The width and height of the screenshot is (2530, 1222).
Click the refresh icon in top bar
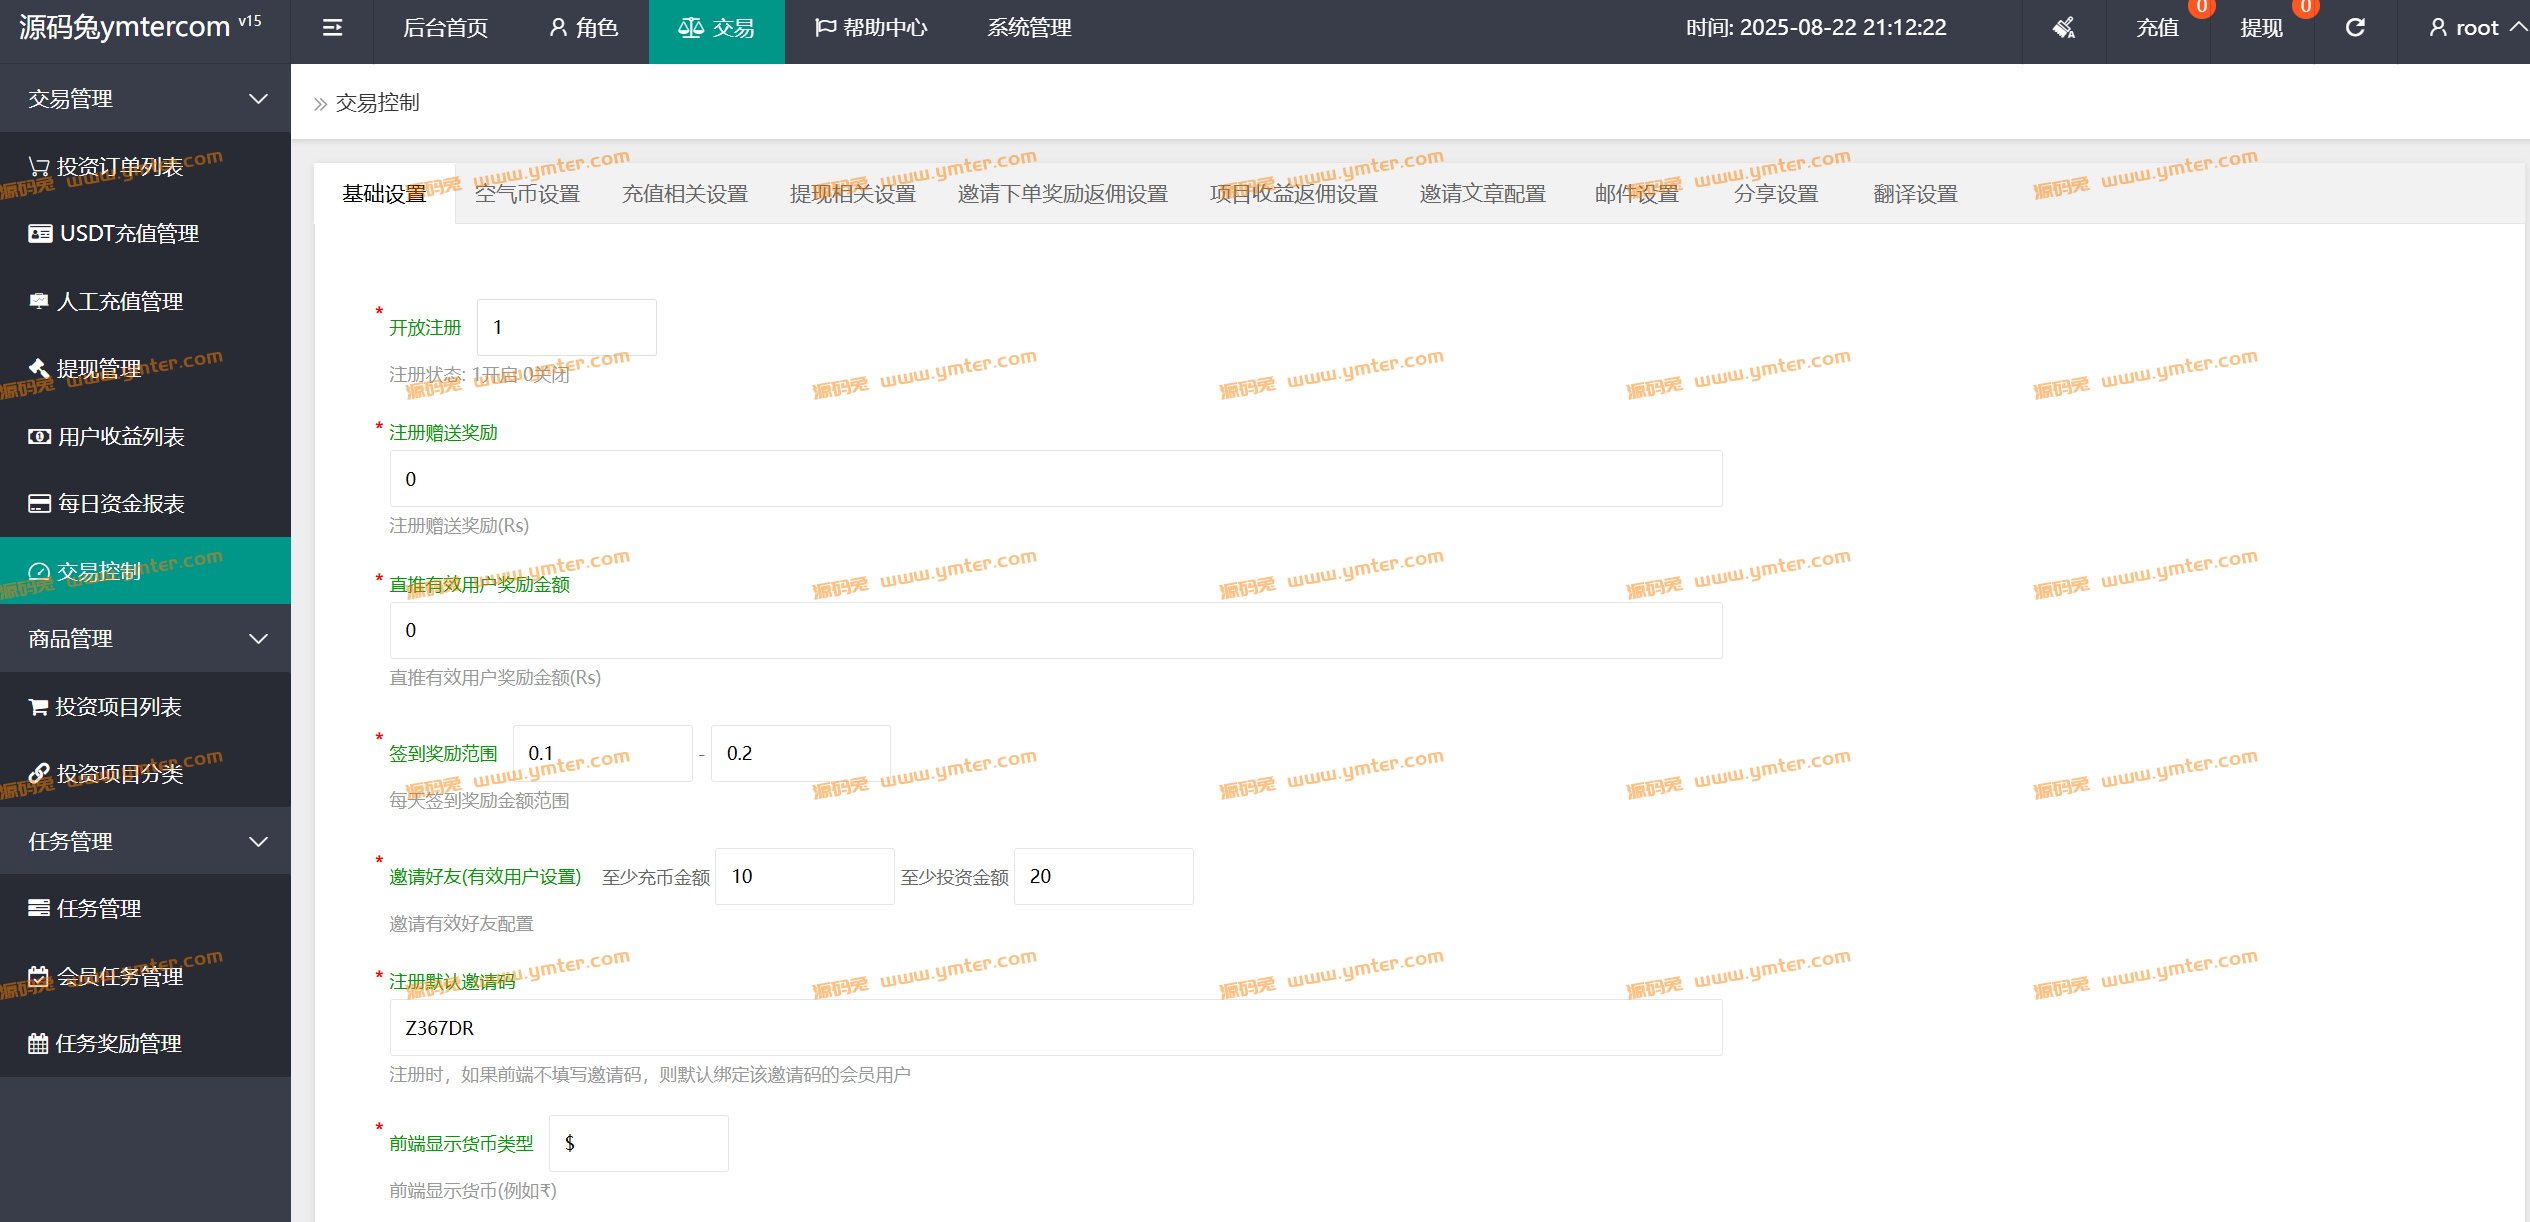pyautogui.click(x=2355, y=28)
